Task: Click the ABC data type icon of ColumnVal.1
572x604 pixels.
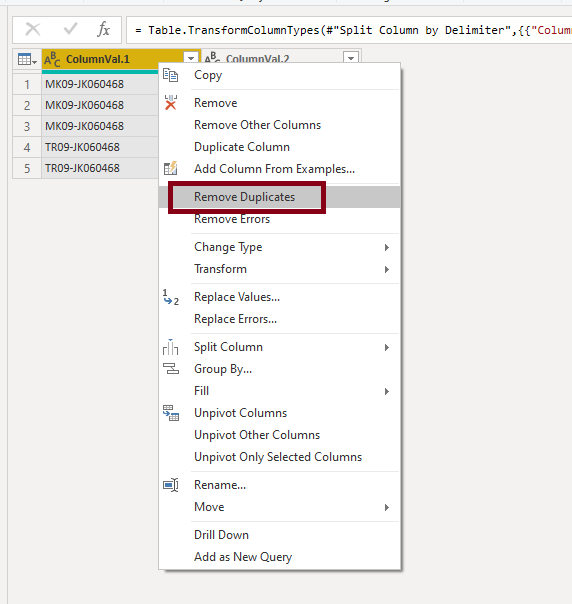Action: coord(52,59)
